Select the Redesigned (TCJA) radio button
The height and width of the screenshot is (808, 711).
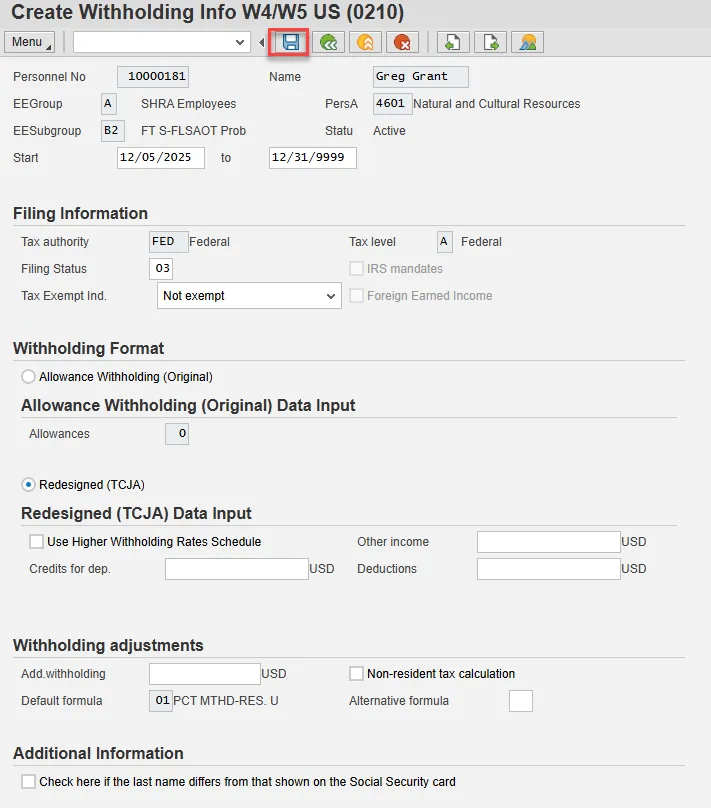coord(28,485)
